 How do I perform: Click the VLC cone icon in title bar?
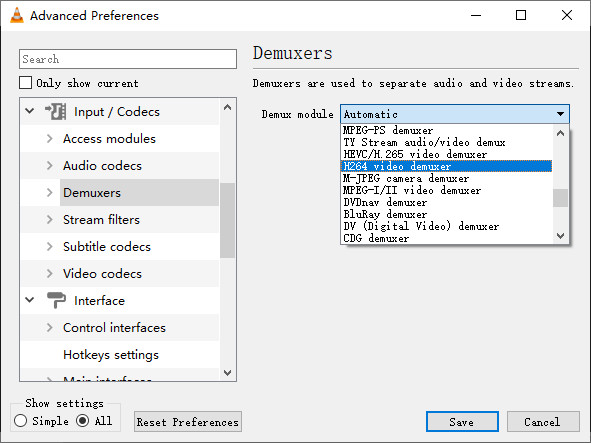(x=17, y=15)
